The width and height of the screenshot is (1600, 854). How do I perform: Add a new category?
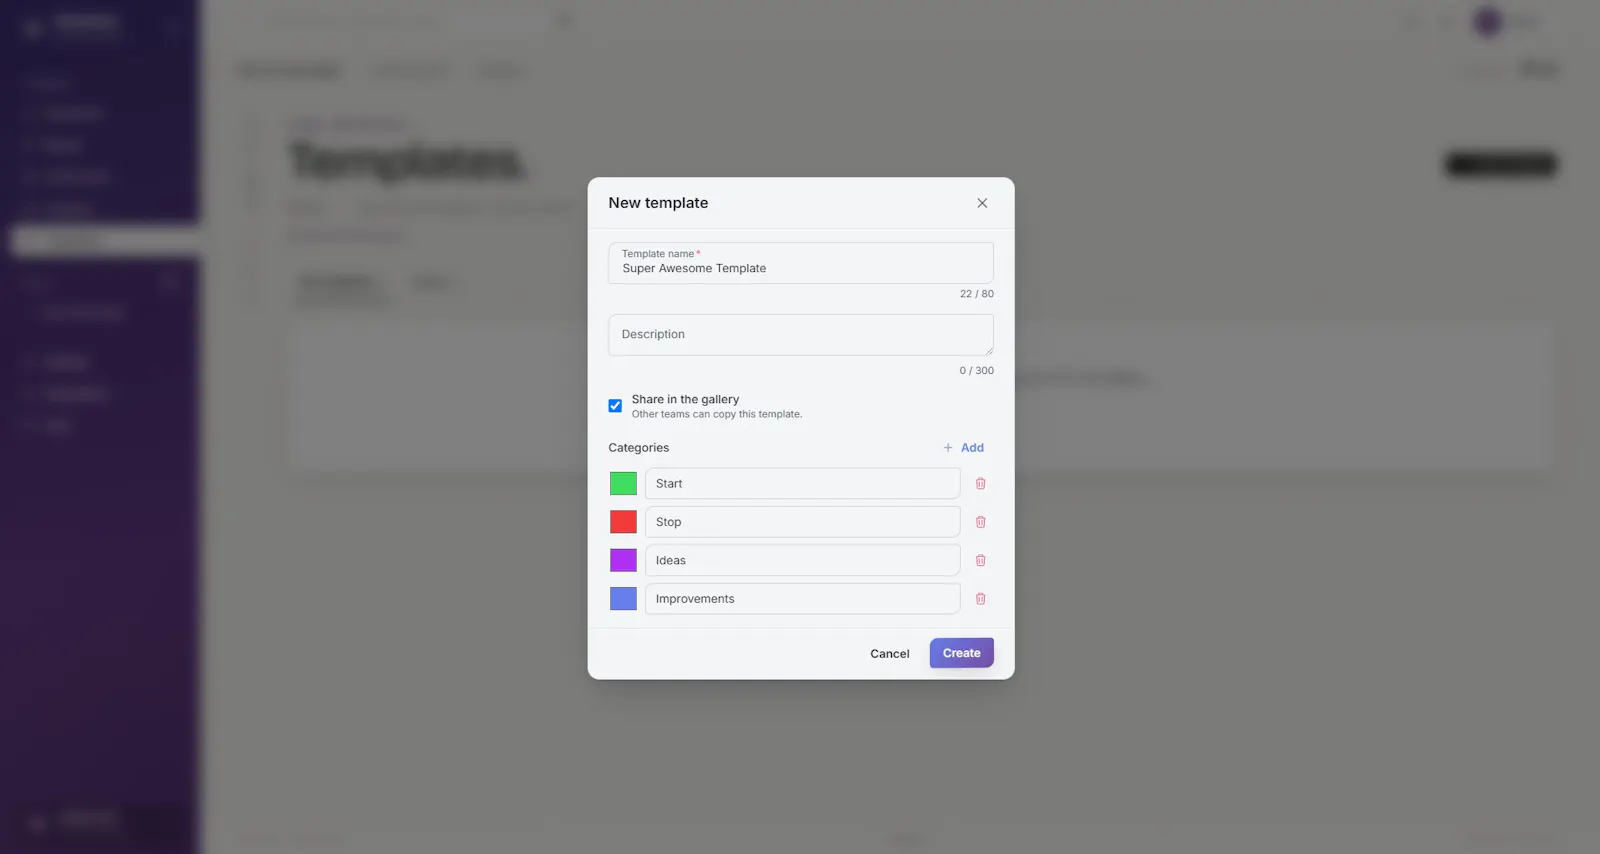tap(964, 448)
